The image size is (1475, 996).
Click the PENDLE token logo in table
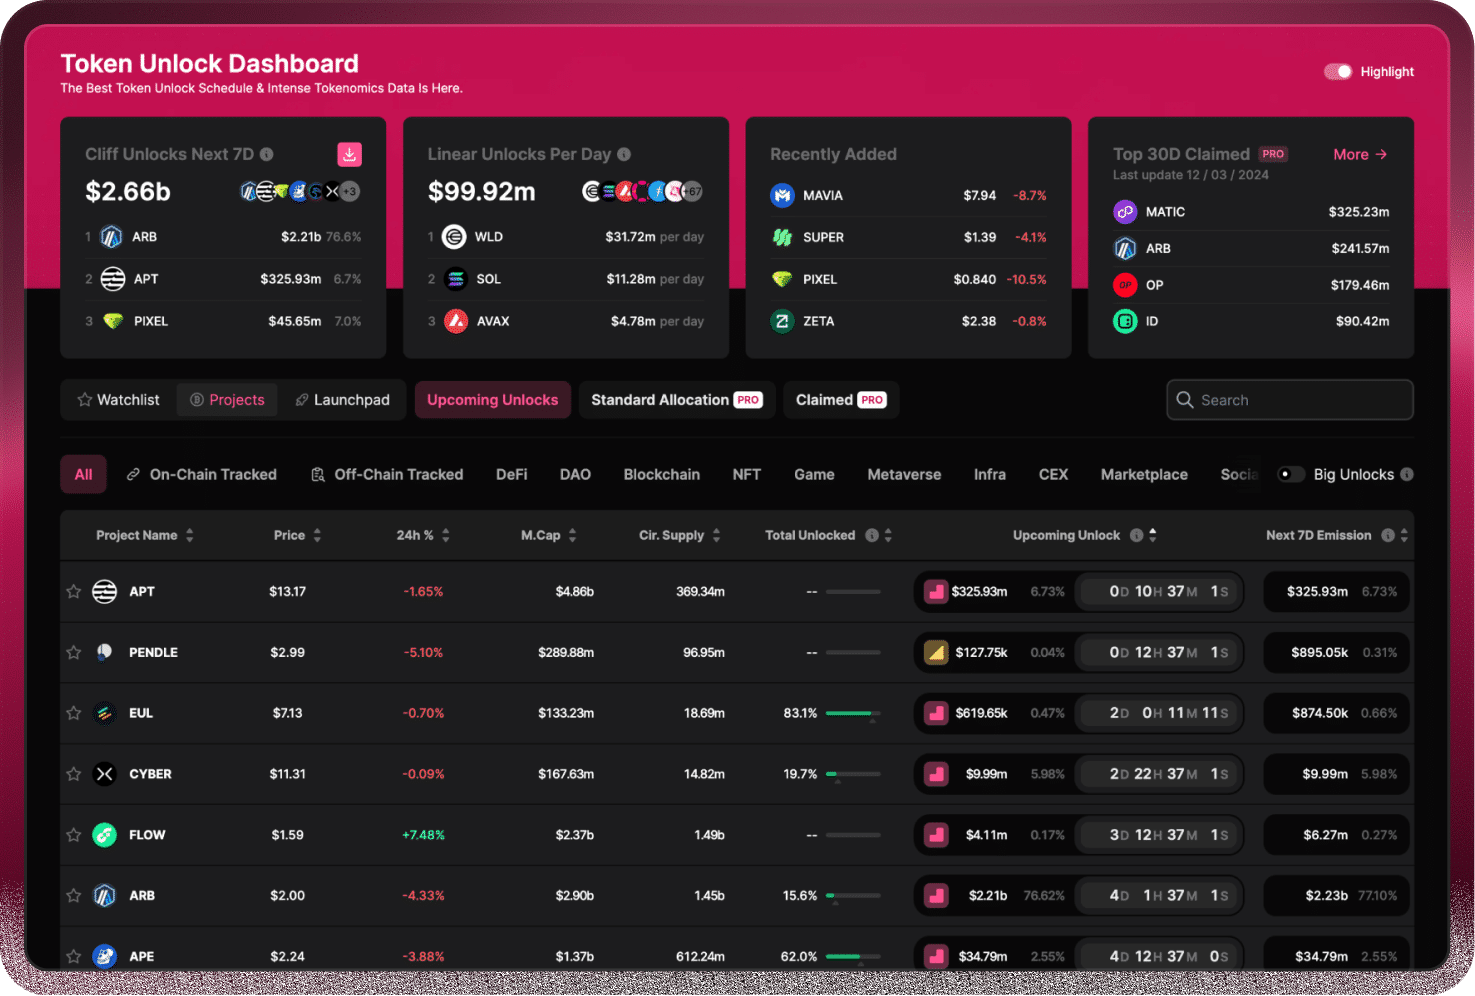pos(104,652)
